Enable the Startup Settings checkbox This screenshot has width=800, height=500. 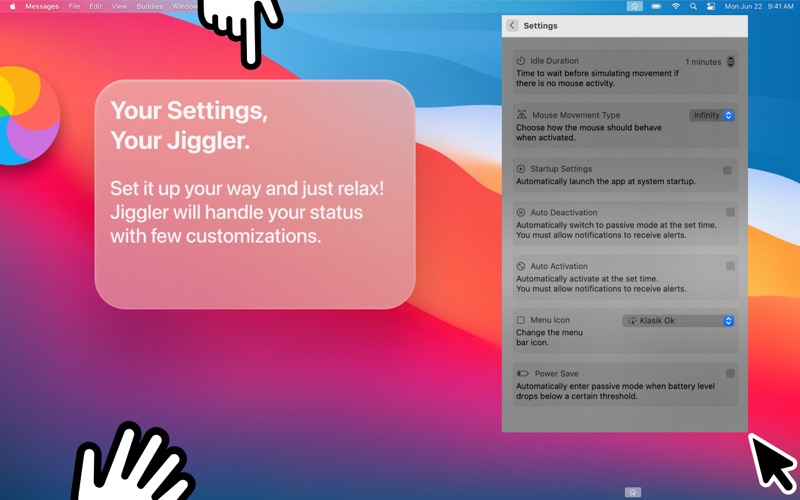728,170
